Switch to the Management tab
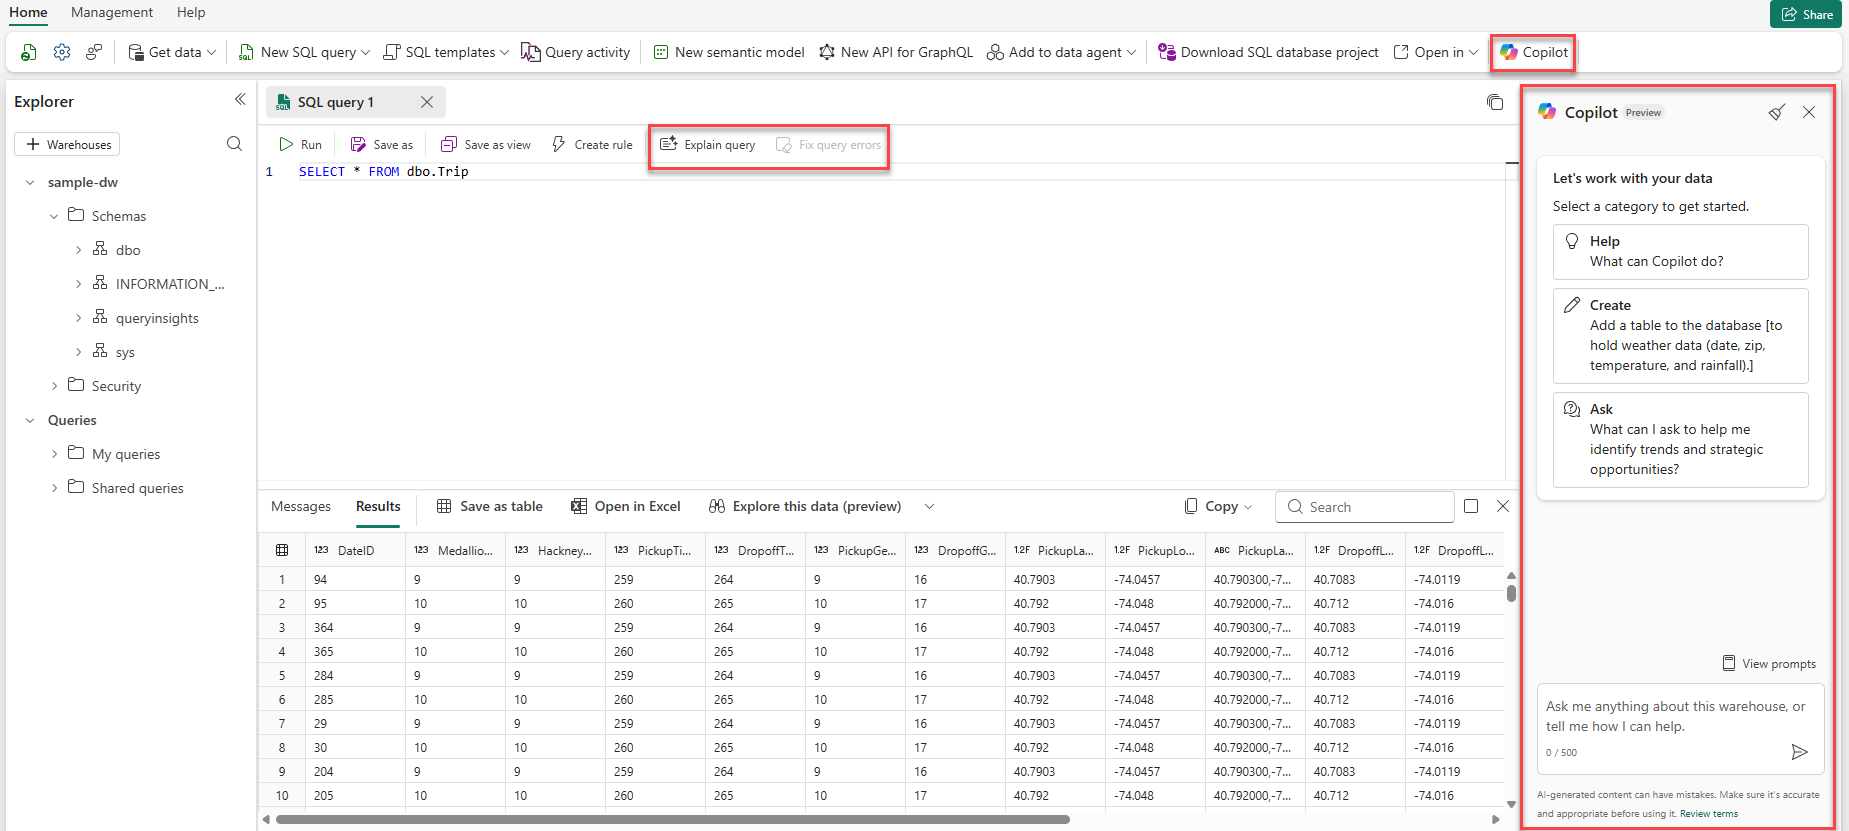Viewport: 1849px width, 831px height. click(x=112, y=12)
